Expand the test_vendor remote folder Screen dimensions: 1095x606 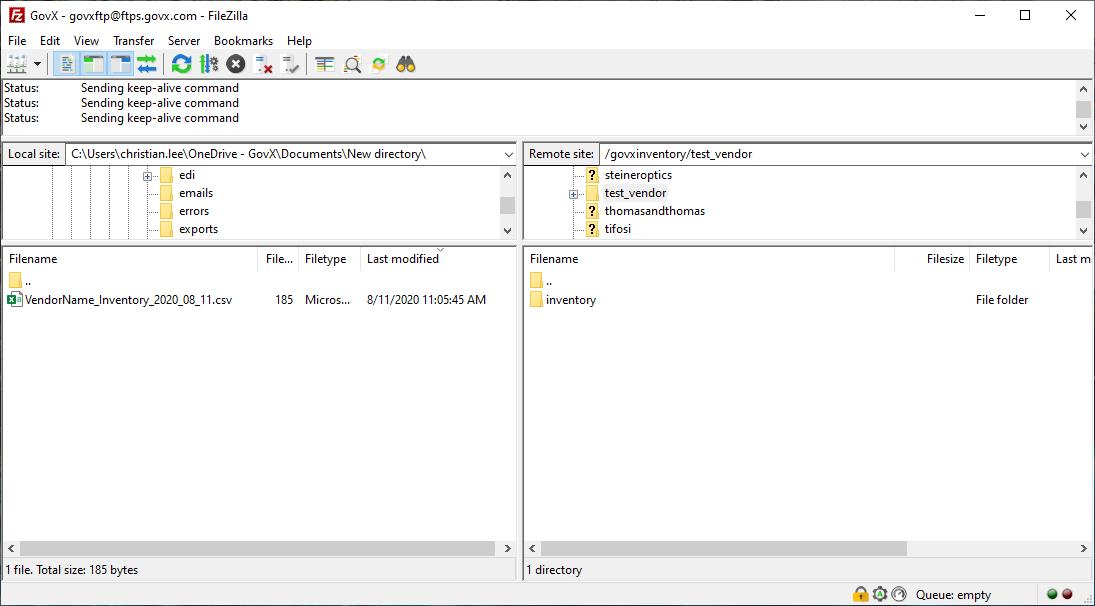click(573, 193)
